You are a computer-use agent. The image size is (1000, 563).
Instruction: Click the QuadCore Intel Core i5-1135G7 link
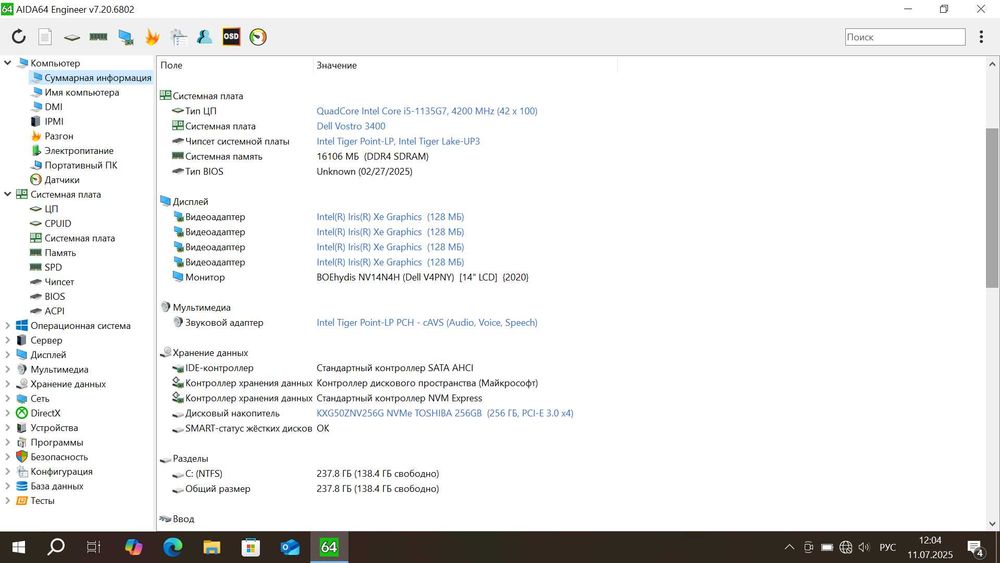pyautogui.click(x=427, y=111)
